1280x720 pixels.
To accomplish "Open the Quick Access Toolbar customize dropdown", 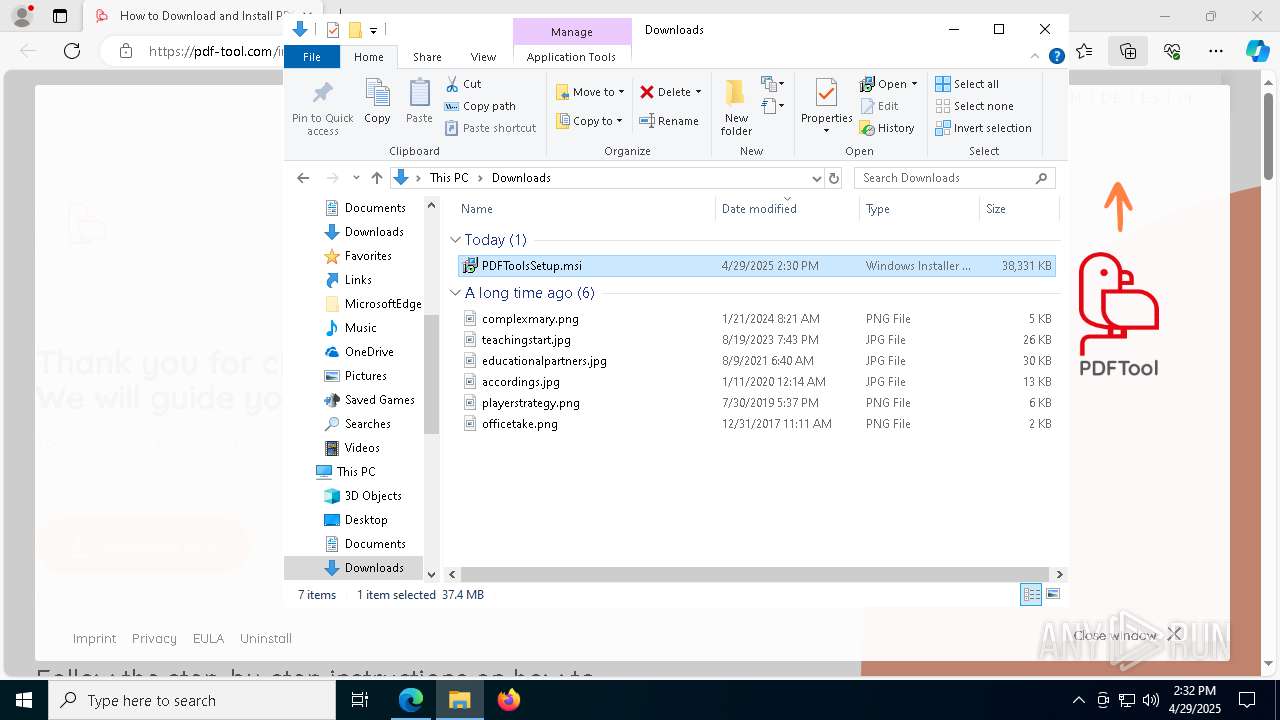I will point(373,30).
